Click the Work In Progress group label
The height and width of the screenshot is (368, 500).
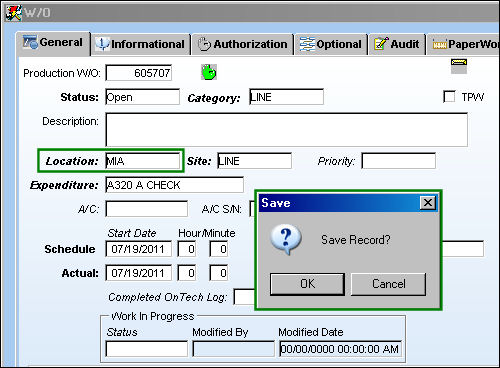[x=153, y=316]
